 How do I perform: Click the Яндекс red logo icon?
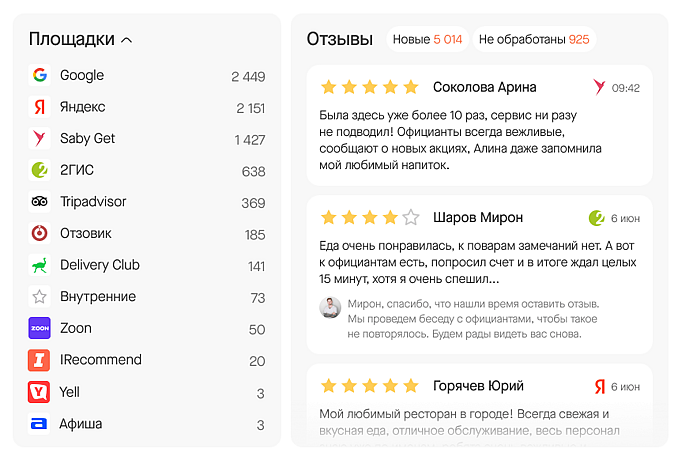pos(40,107)
